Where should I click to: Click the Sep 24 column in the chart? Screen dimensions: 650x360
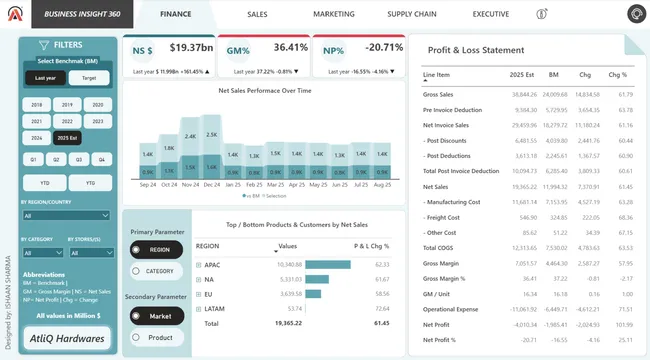[x=148, y=161]
